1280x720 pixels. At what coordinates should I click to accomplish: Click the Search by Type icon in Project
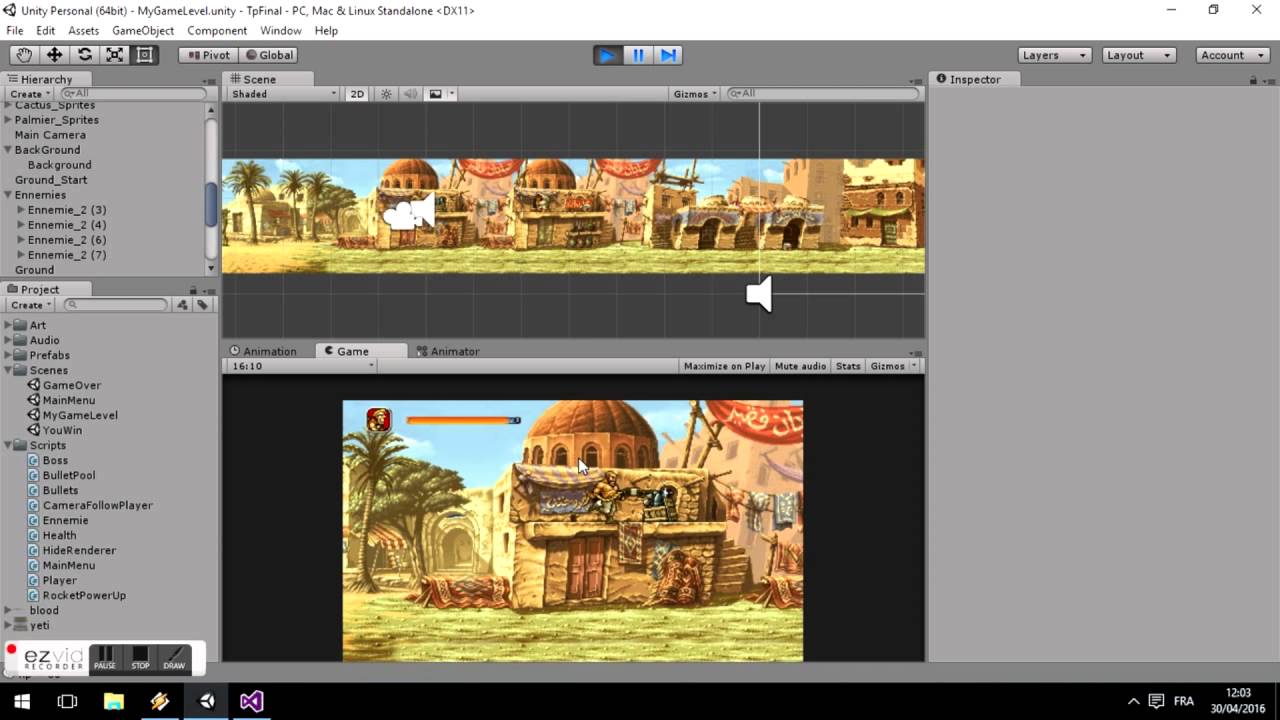182,305
